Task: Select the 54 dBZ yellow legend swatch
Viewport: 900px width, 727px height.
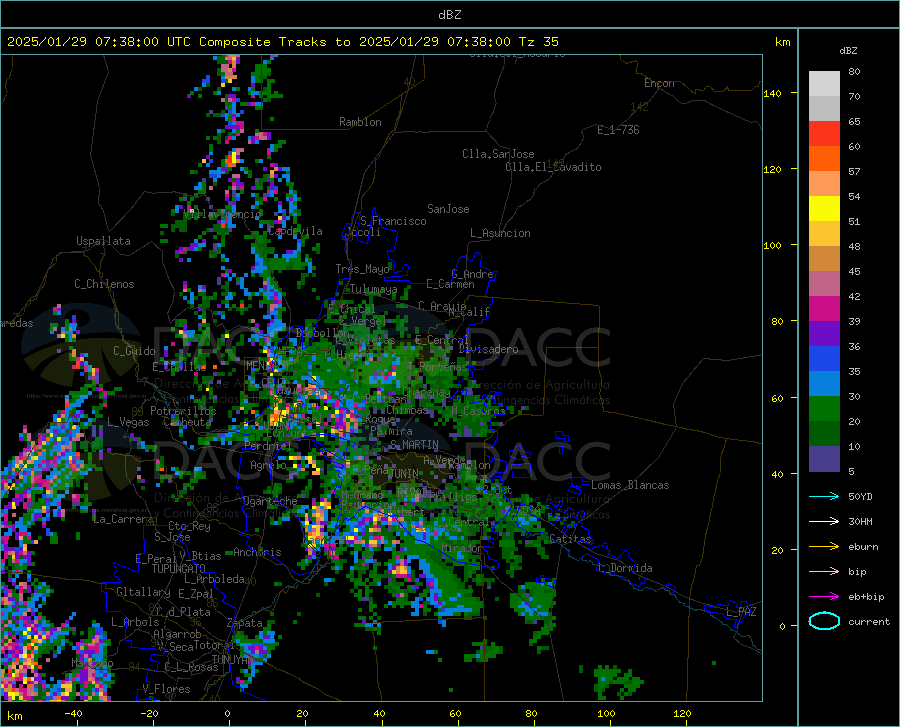Action: (x=824, y=209)
